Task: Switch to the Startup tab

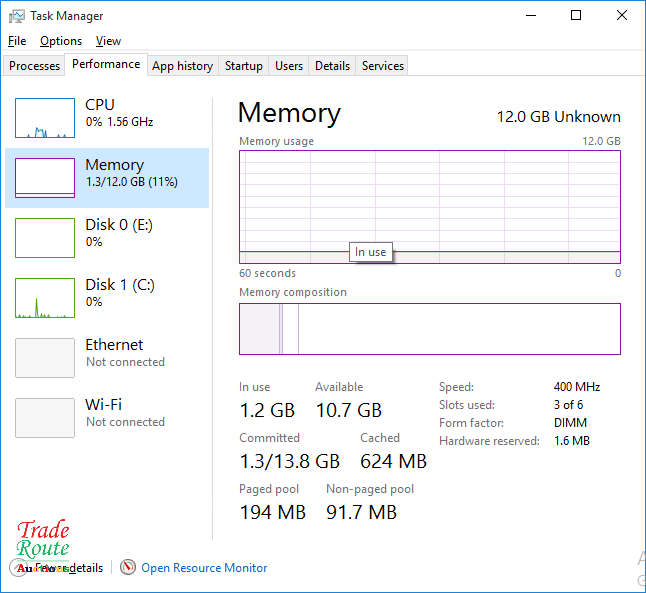Action: pos(244,66)
